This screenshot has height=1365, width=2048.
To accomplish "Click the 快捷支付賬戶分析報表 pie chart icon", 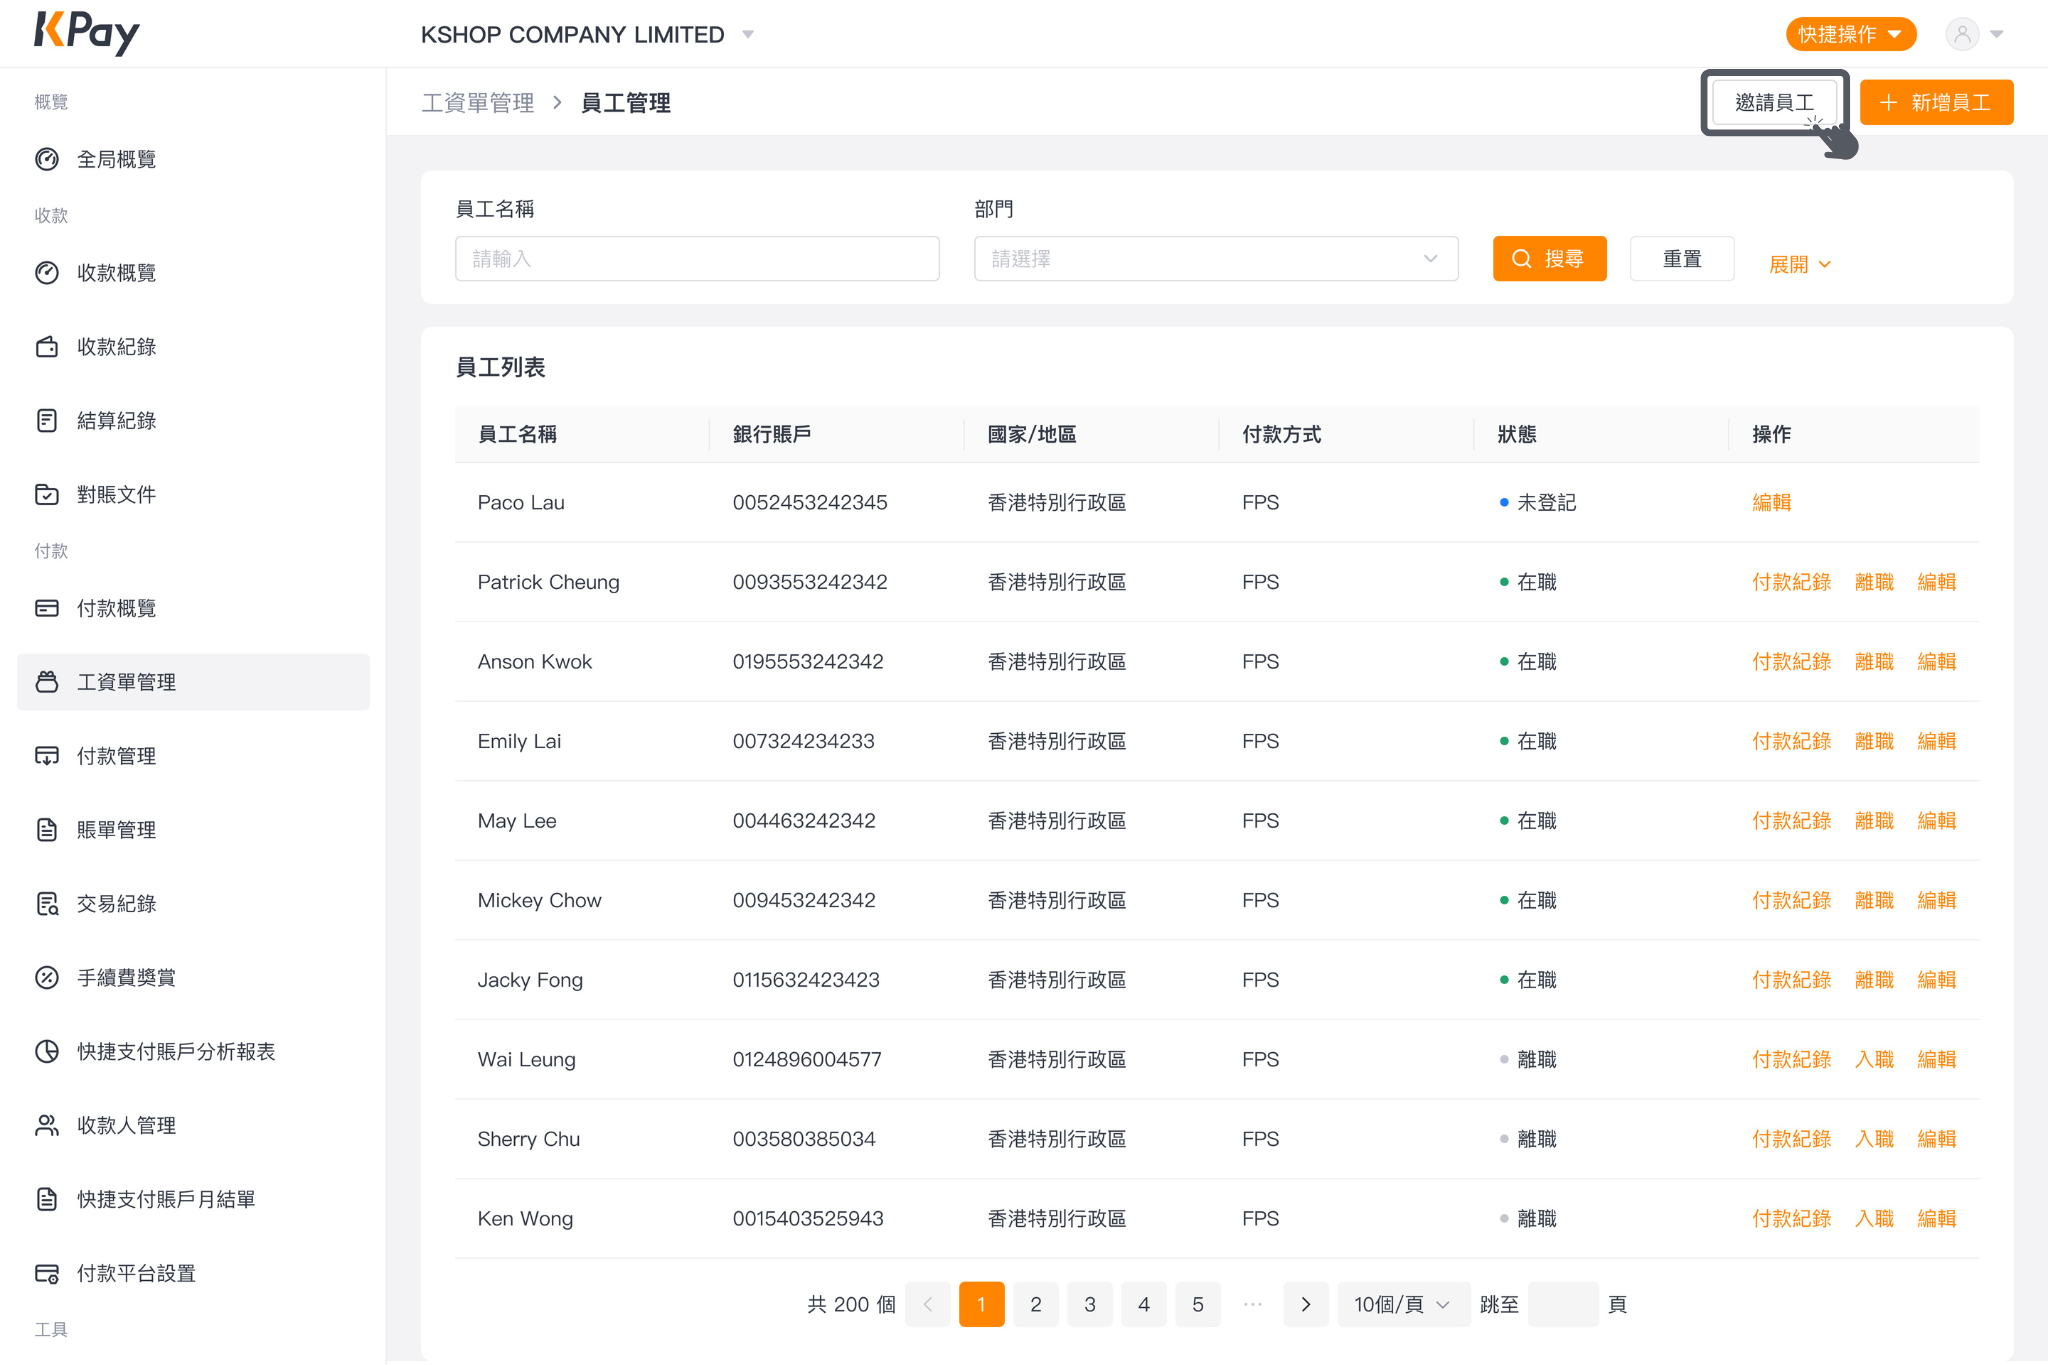I will coord(47,1051).
